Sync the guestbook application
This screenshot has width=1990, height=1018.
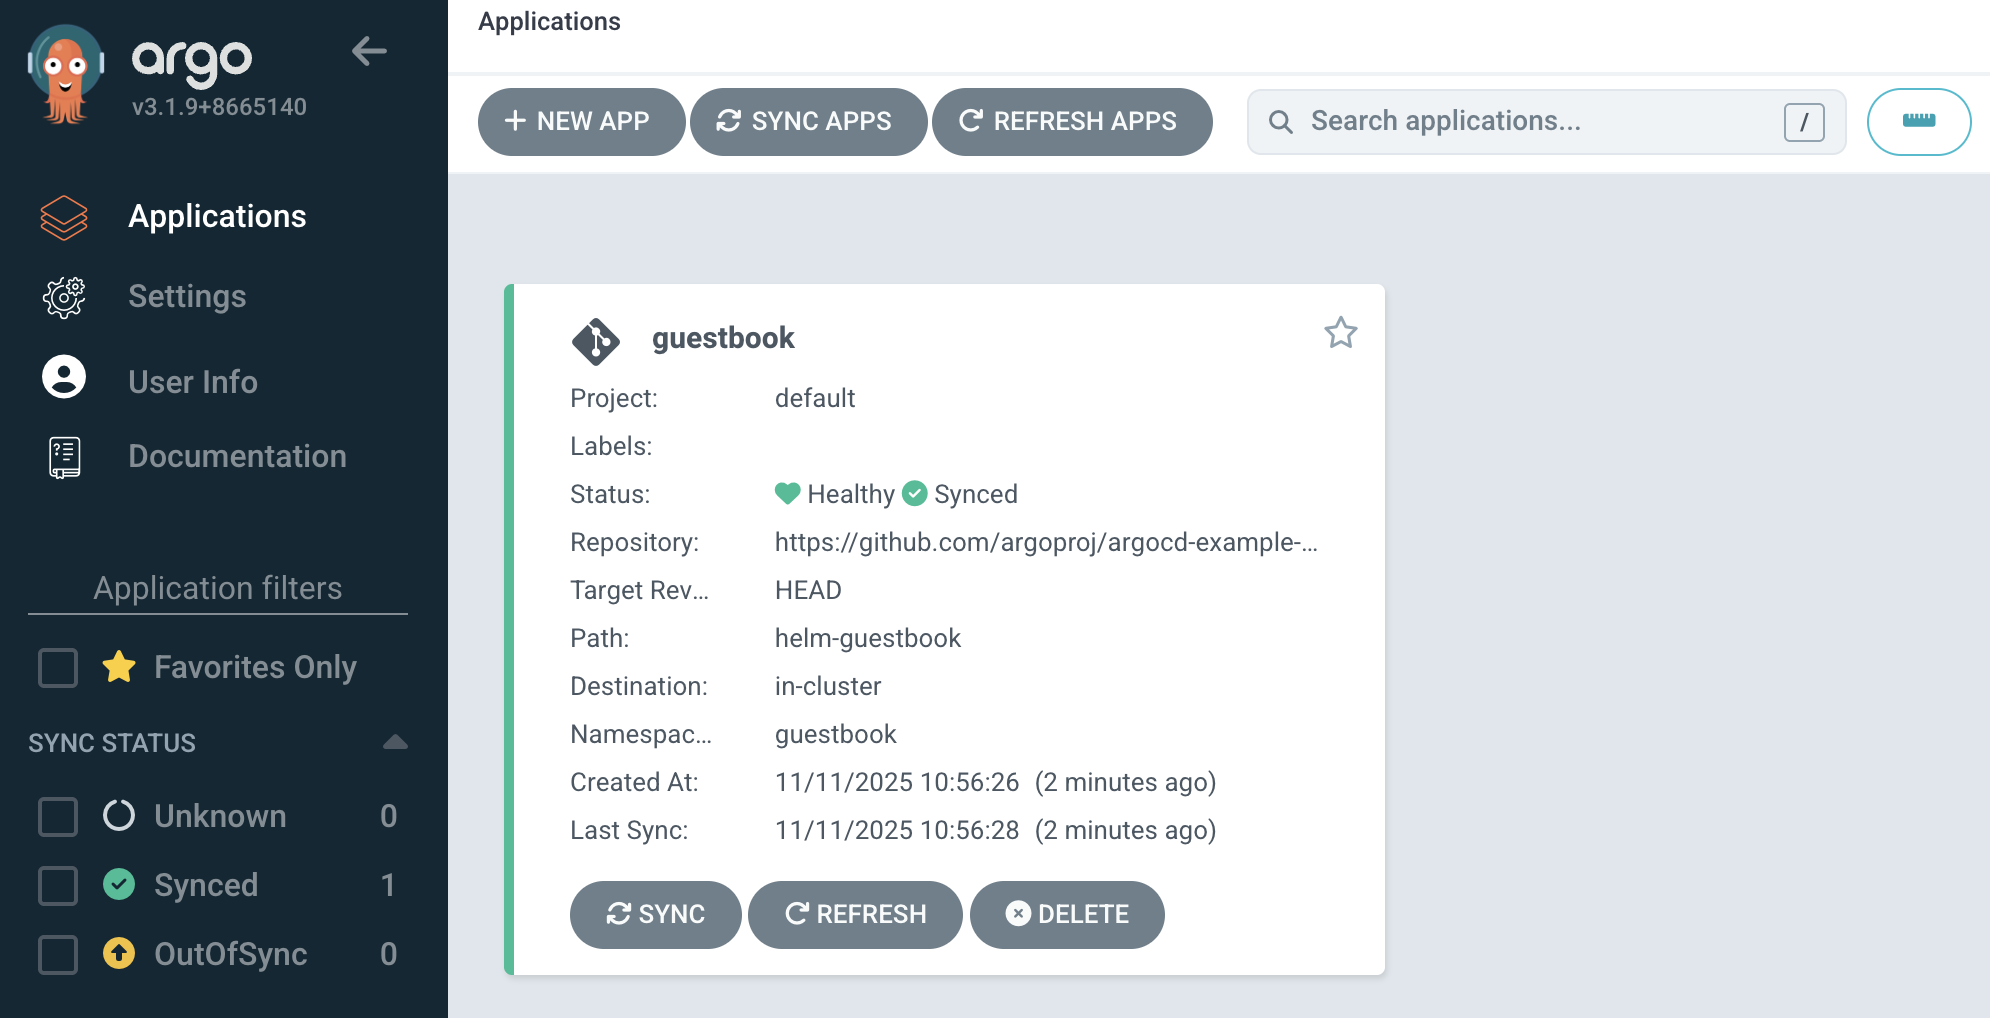click(655, 914)
